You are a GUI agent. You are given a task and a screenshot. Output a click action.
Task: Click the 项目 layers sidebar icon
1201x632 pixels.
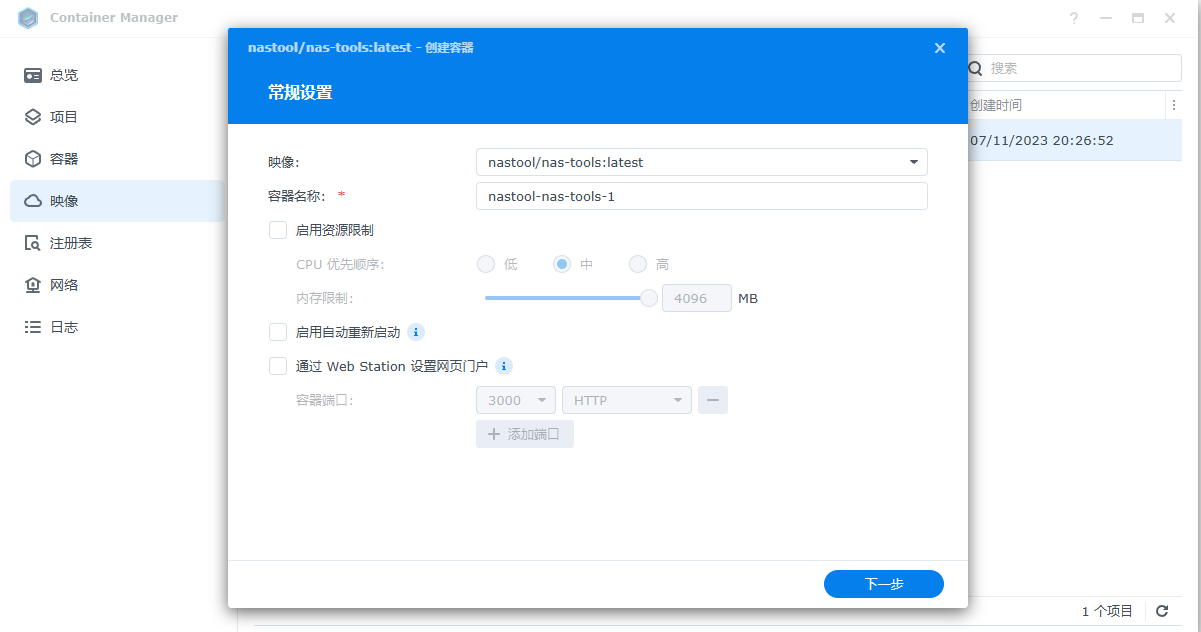click(x=33, y=117)
